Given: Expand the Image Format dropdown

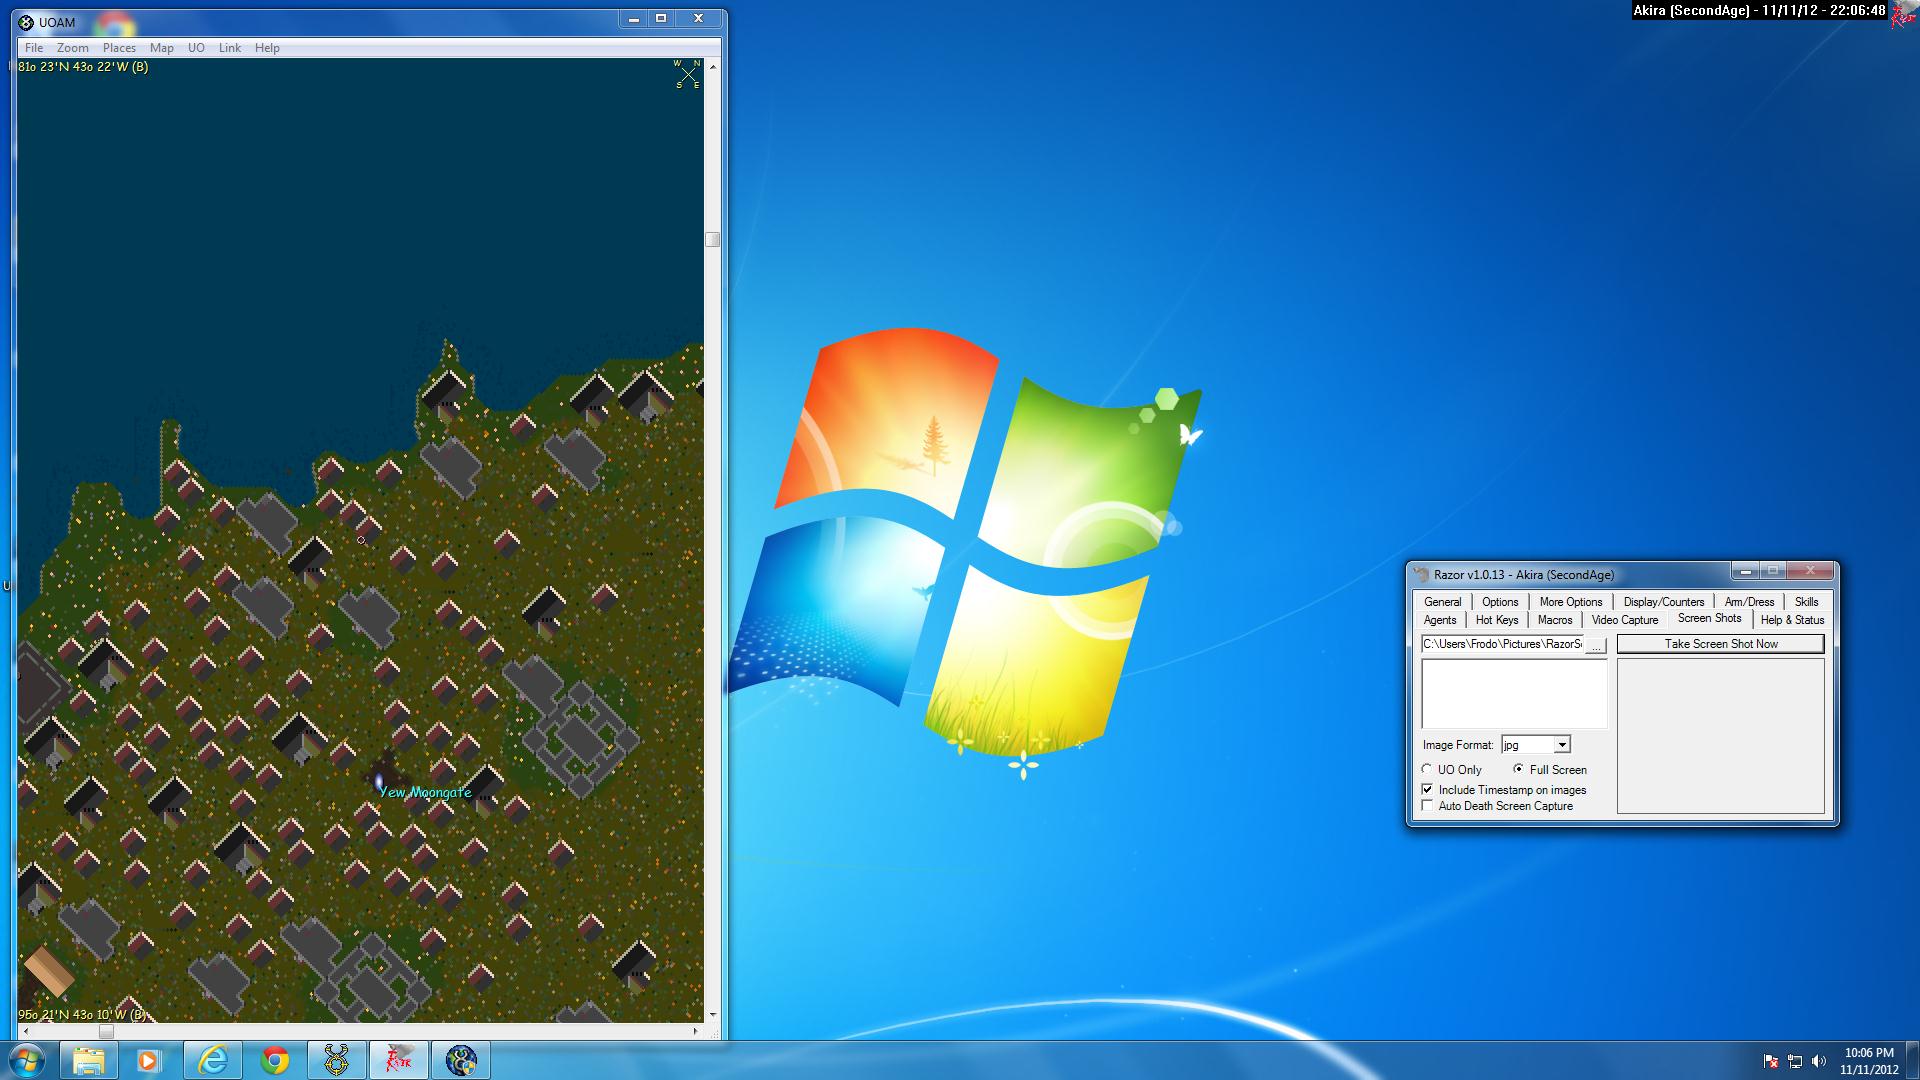Looking at the screenshot, I should click(x=1561, y=745).
